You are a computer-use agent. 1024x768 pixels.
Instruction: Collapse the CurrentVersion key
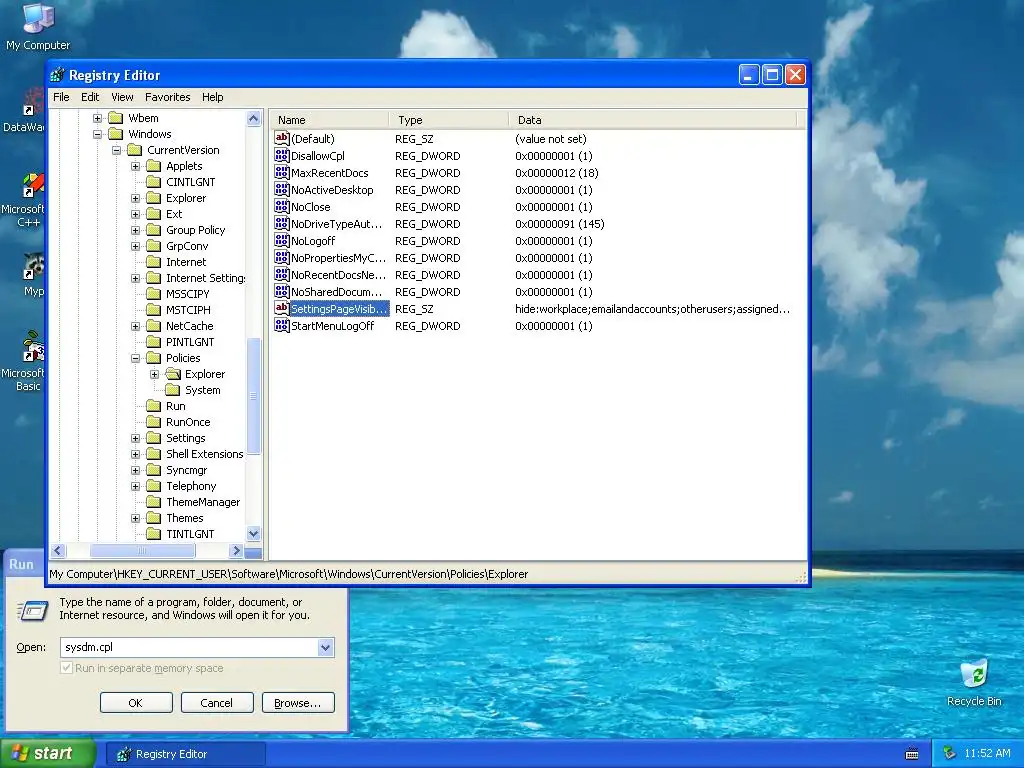coord(116,150)
